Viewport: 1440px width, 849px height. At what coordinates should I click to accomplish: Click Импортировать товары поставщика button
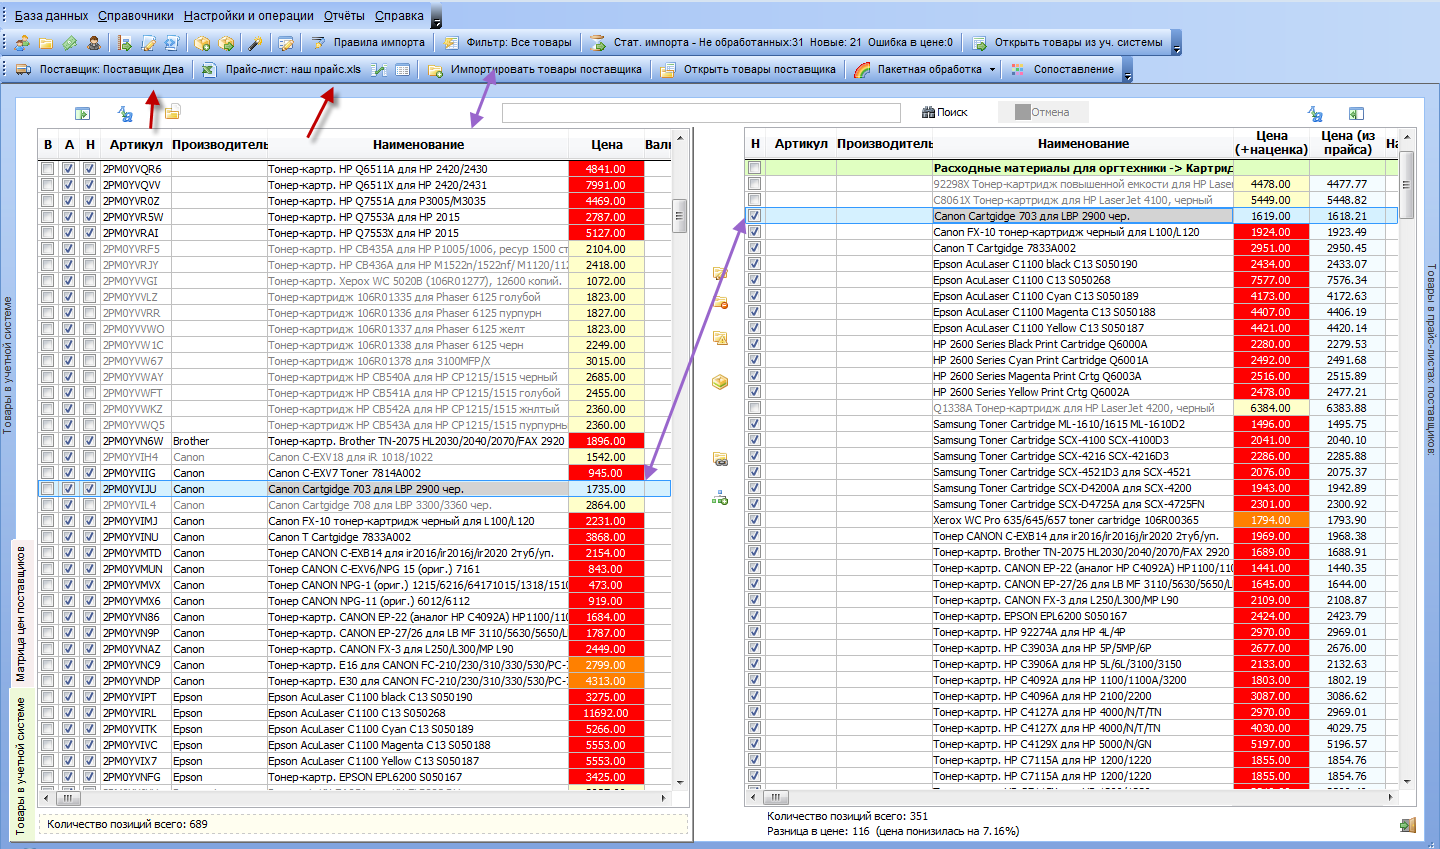coord(535,70)
